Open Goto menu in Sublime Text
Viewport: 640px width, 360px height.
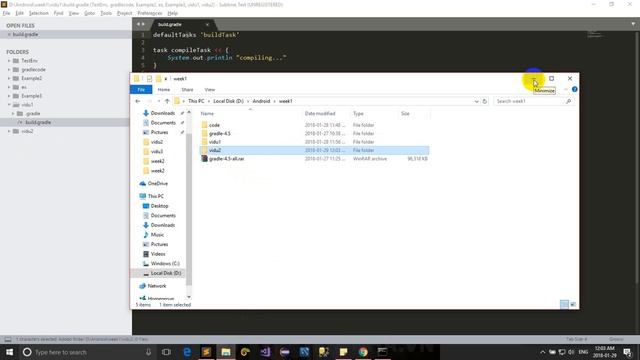coord(89,13)
